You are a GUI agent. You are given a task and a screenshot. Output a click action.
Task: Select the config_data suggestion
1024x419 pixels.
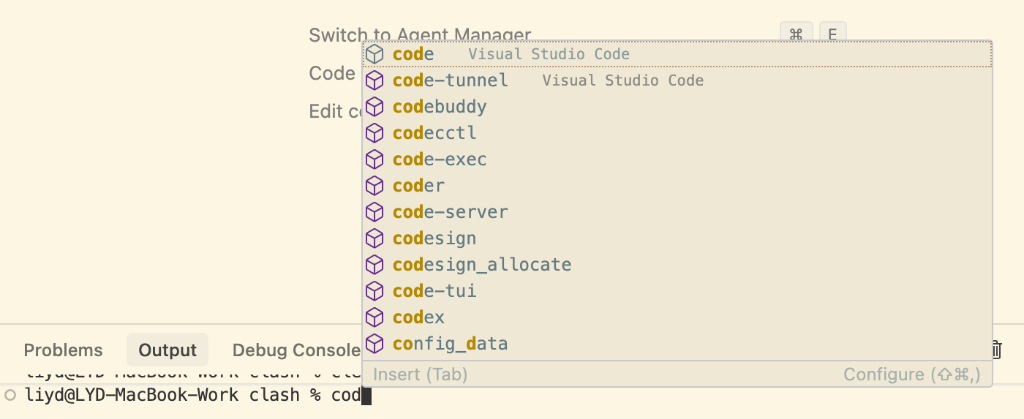450,344
